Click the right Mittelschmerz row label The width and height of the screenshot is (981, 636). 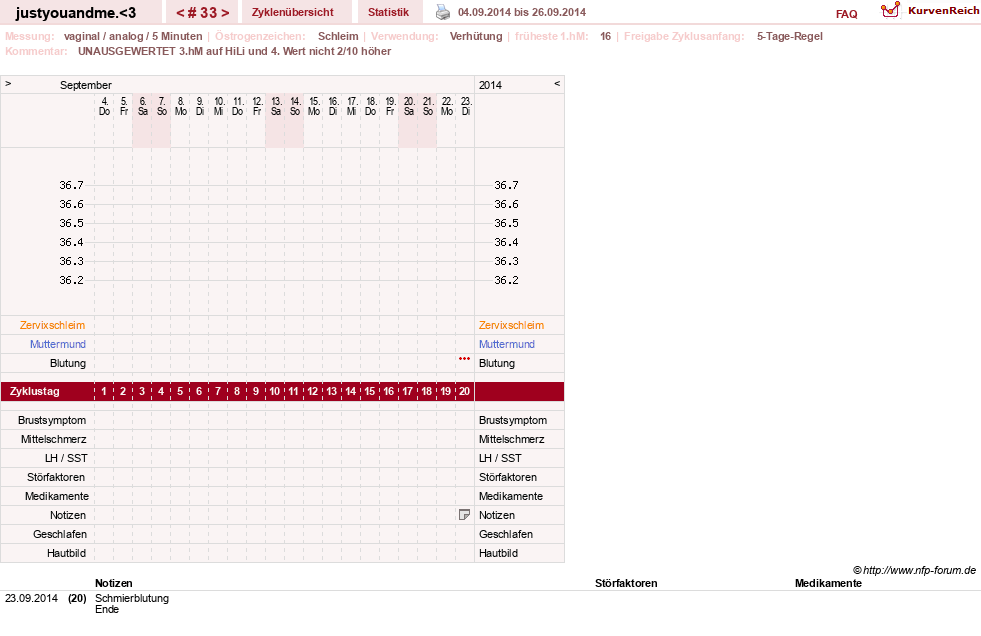512,439
